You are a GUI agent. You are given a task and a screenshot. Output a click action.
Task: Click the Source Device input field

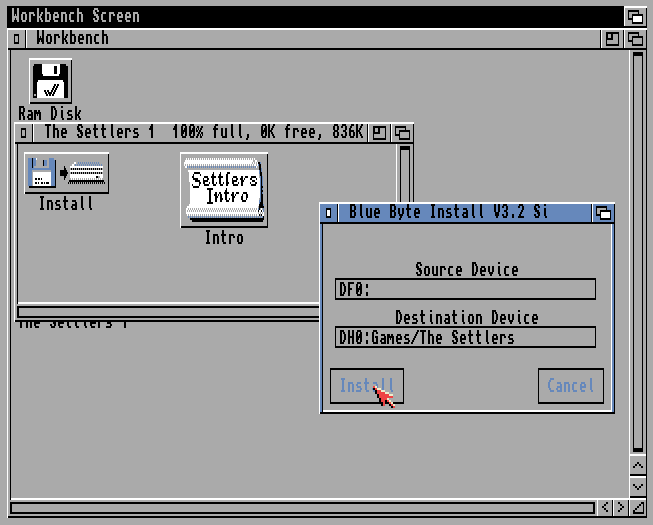[465, 289]
